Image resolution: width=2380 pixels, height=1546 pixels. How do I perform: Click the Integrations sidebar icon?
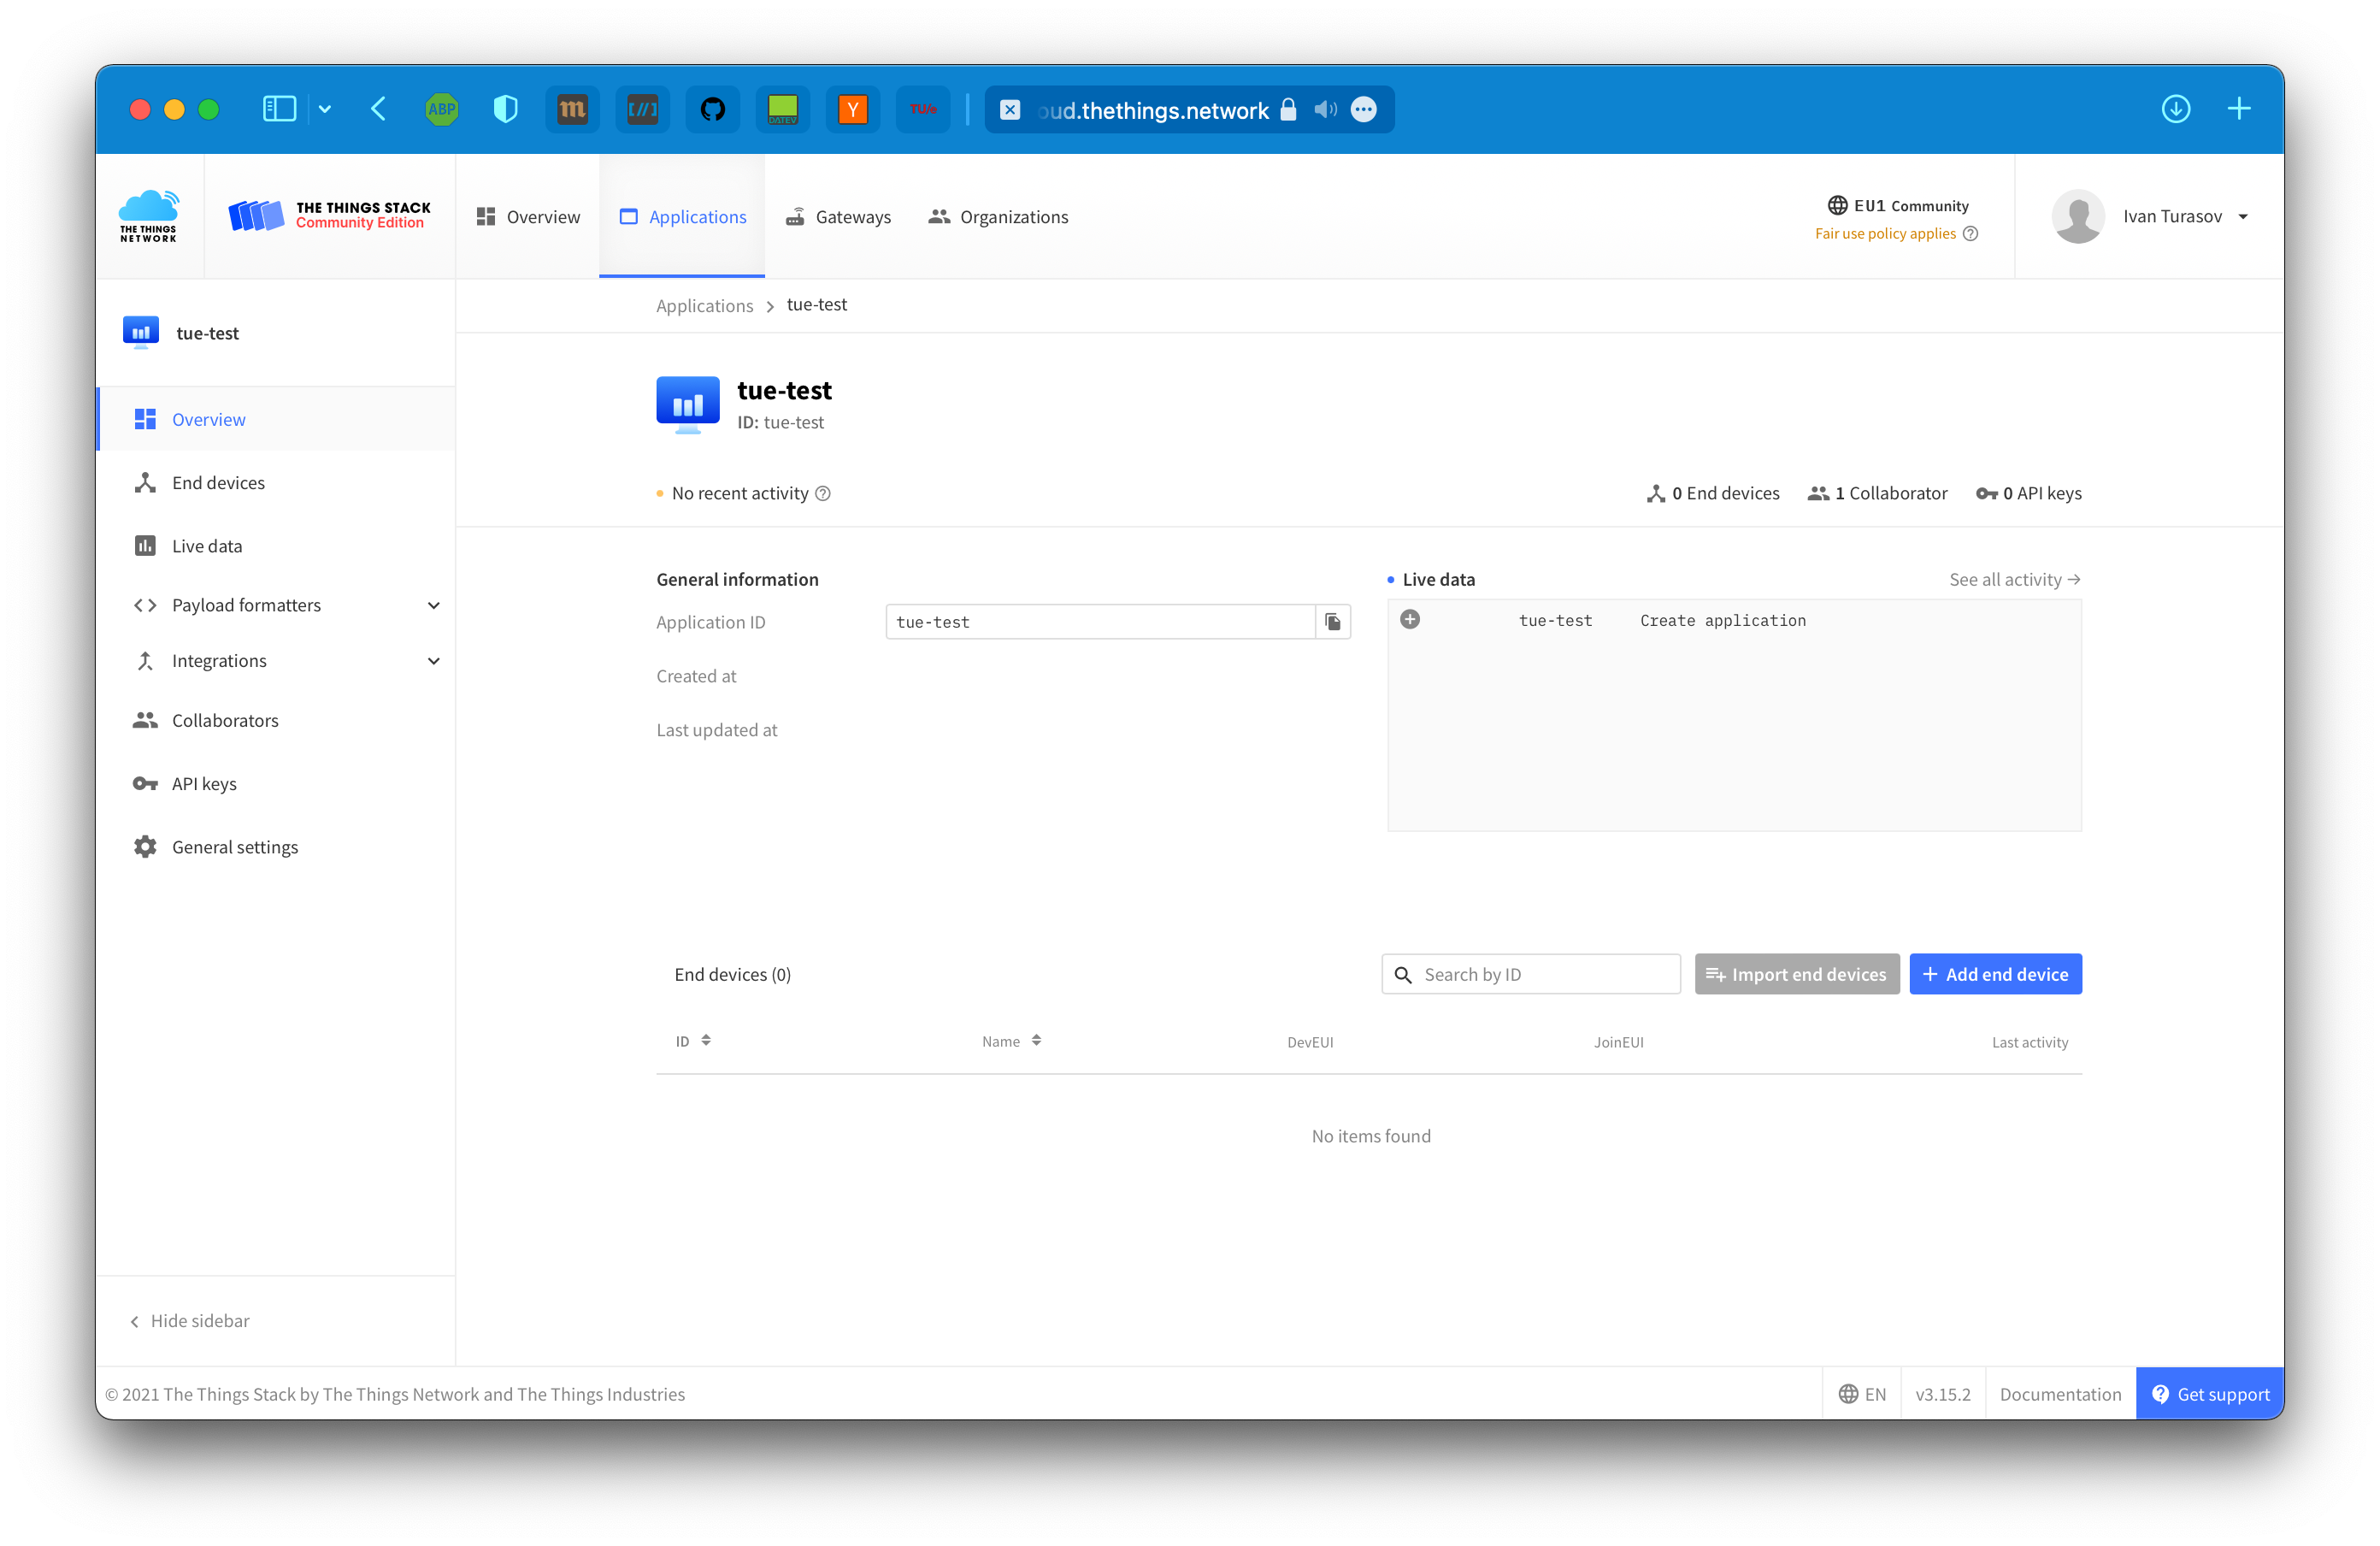coord(147,659)
